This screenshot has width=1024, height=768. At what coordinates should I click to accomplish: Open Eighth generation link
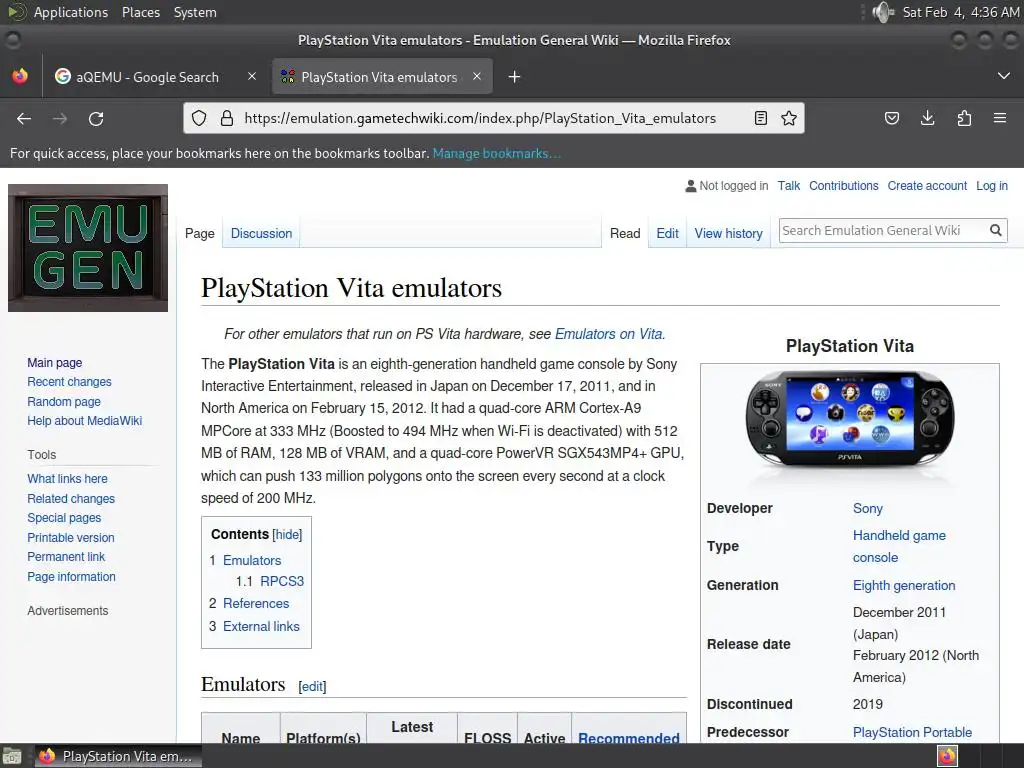point(904,585)
